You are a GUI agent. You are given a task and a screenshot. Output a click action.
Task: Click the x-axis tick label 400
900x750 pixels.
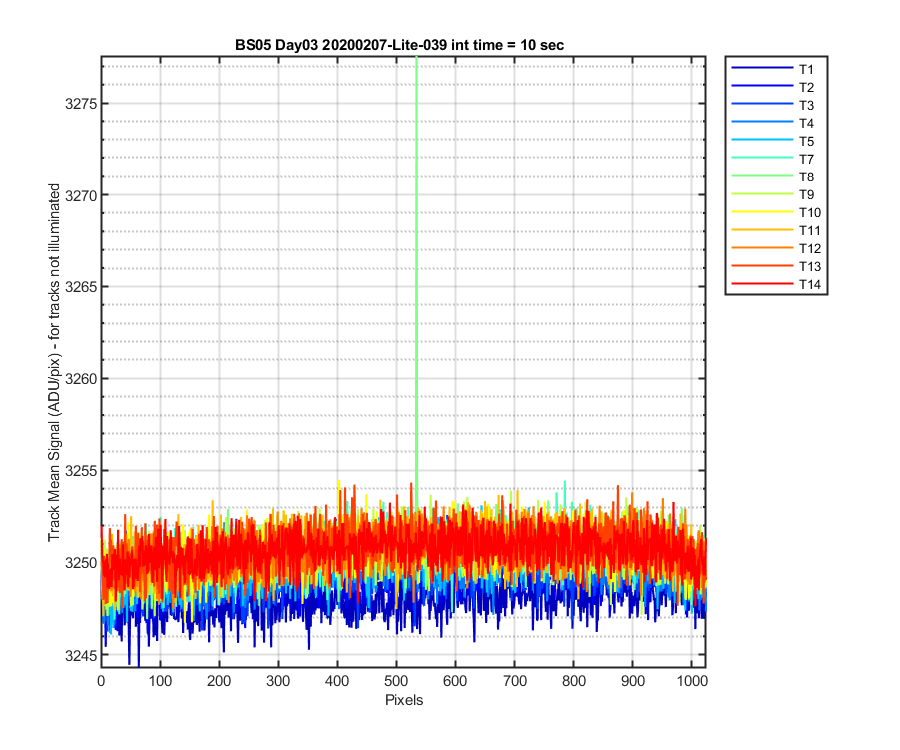(338, 681)
